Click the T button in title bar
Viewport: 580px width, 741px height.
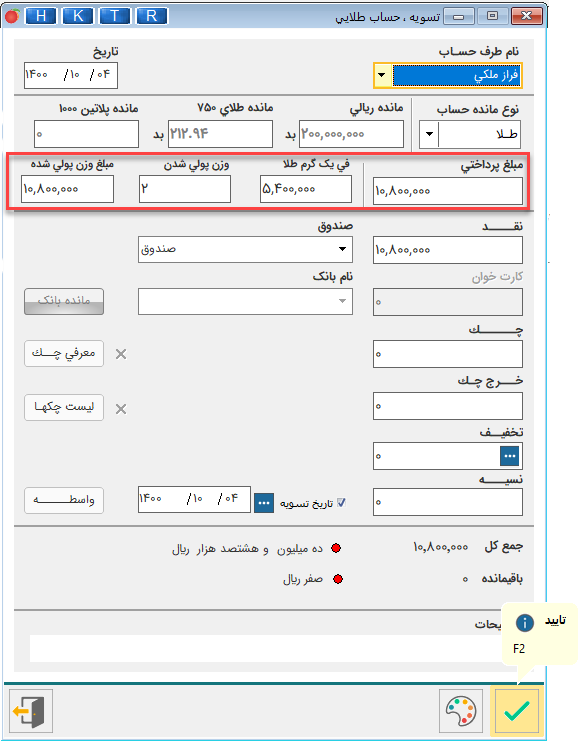114,16
